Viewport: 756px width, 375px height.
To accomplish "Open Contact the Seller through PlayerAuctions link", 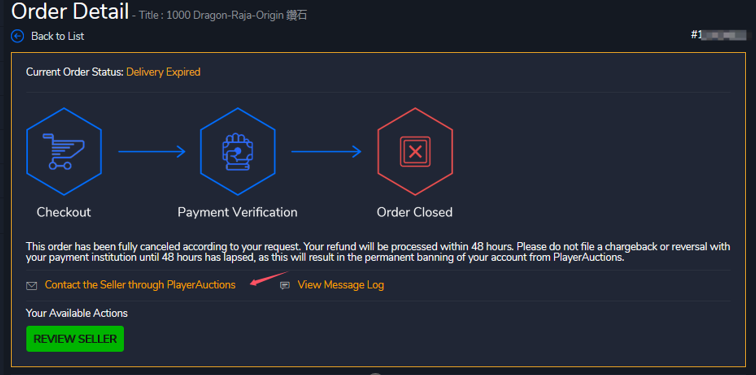I will click(140, 285).
